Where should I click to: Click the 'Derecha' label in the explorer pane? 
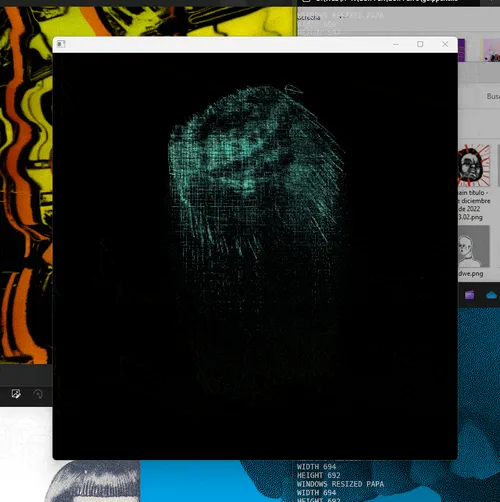[309, 18]
